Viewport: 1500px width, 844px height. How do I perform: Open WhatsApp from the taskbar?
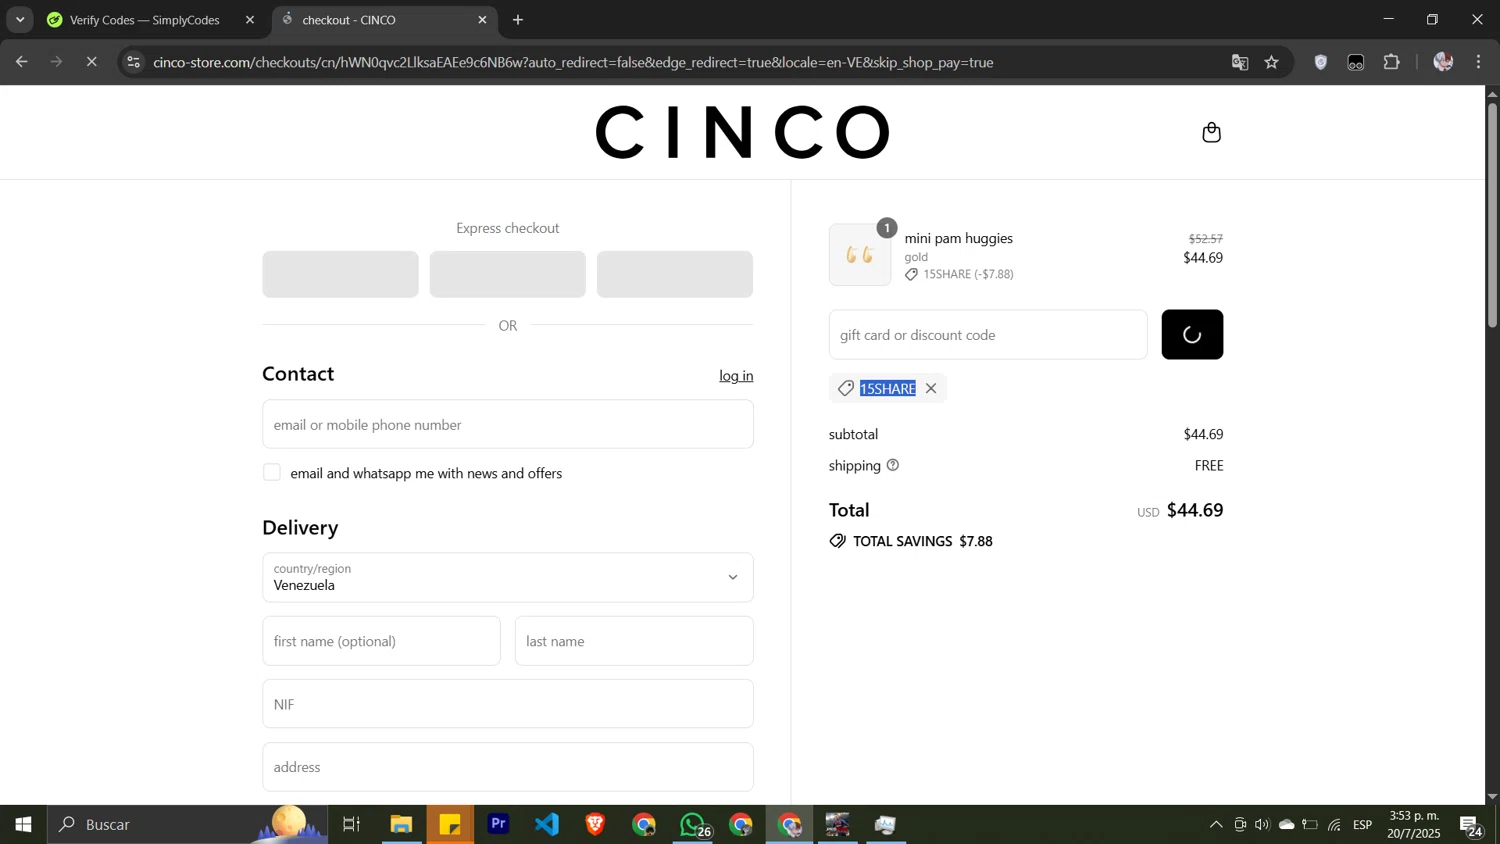click(x=693, y=825)
